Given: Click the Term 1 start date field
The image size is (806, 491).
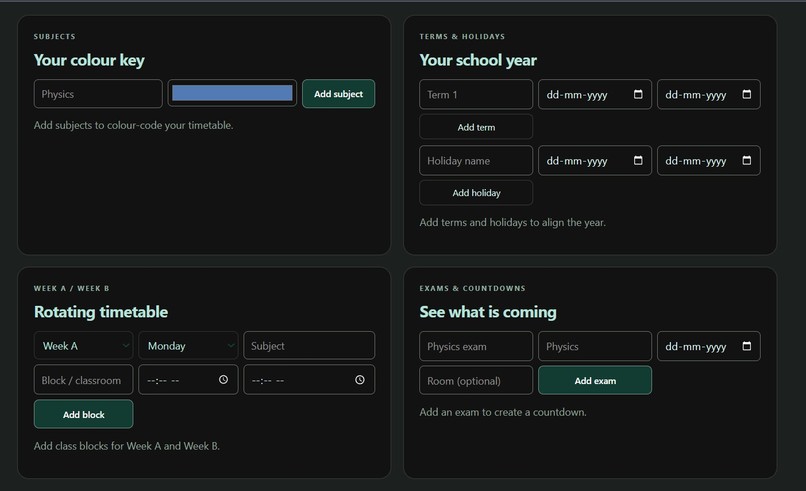Looking at the screenshot, I should point(595,94).
